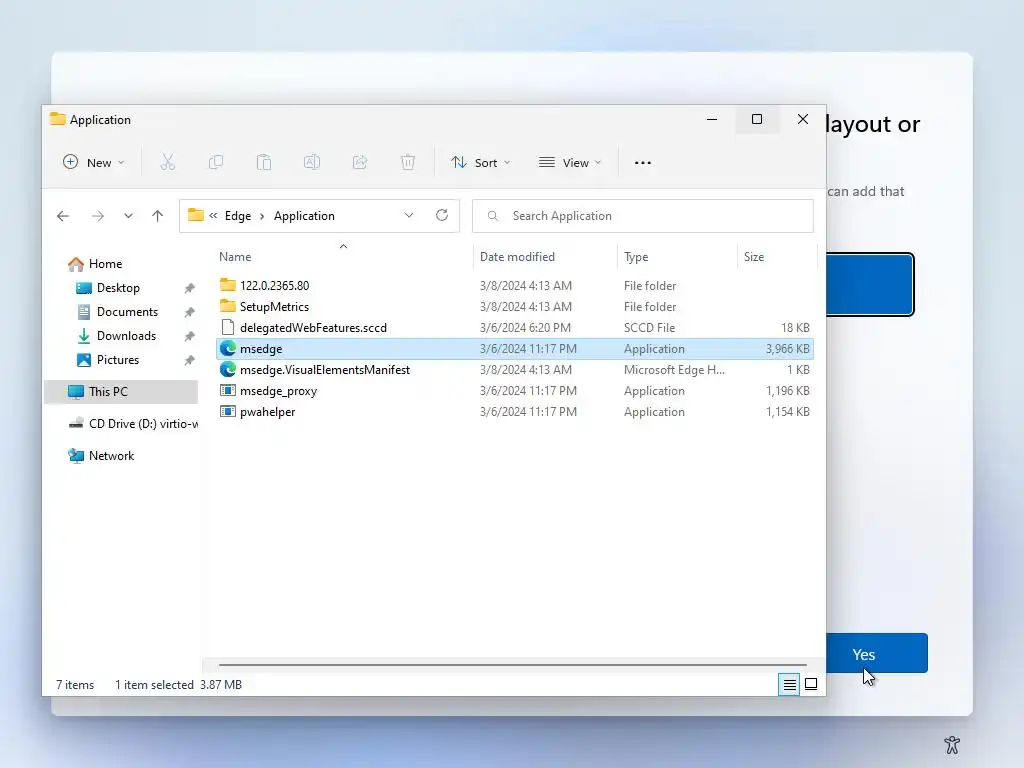Select Home in navigation pane

pos(105,264)
